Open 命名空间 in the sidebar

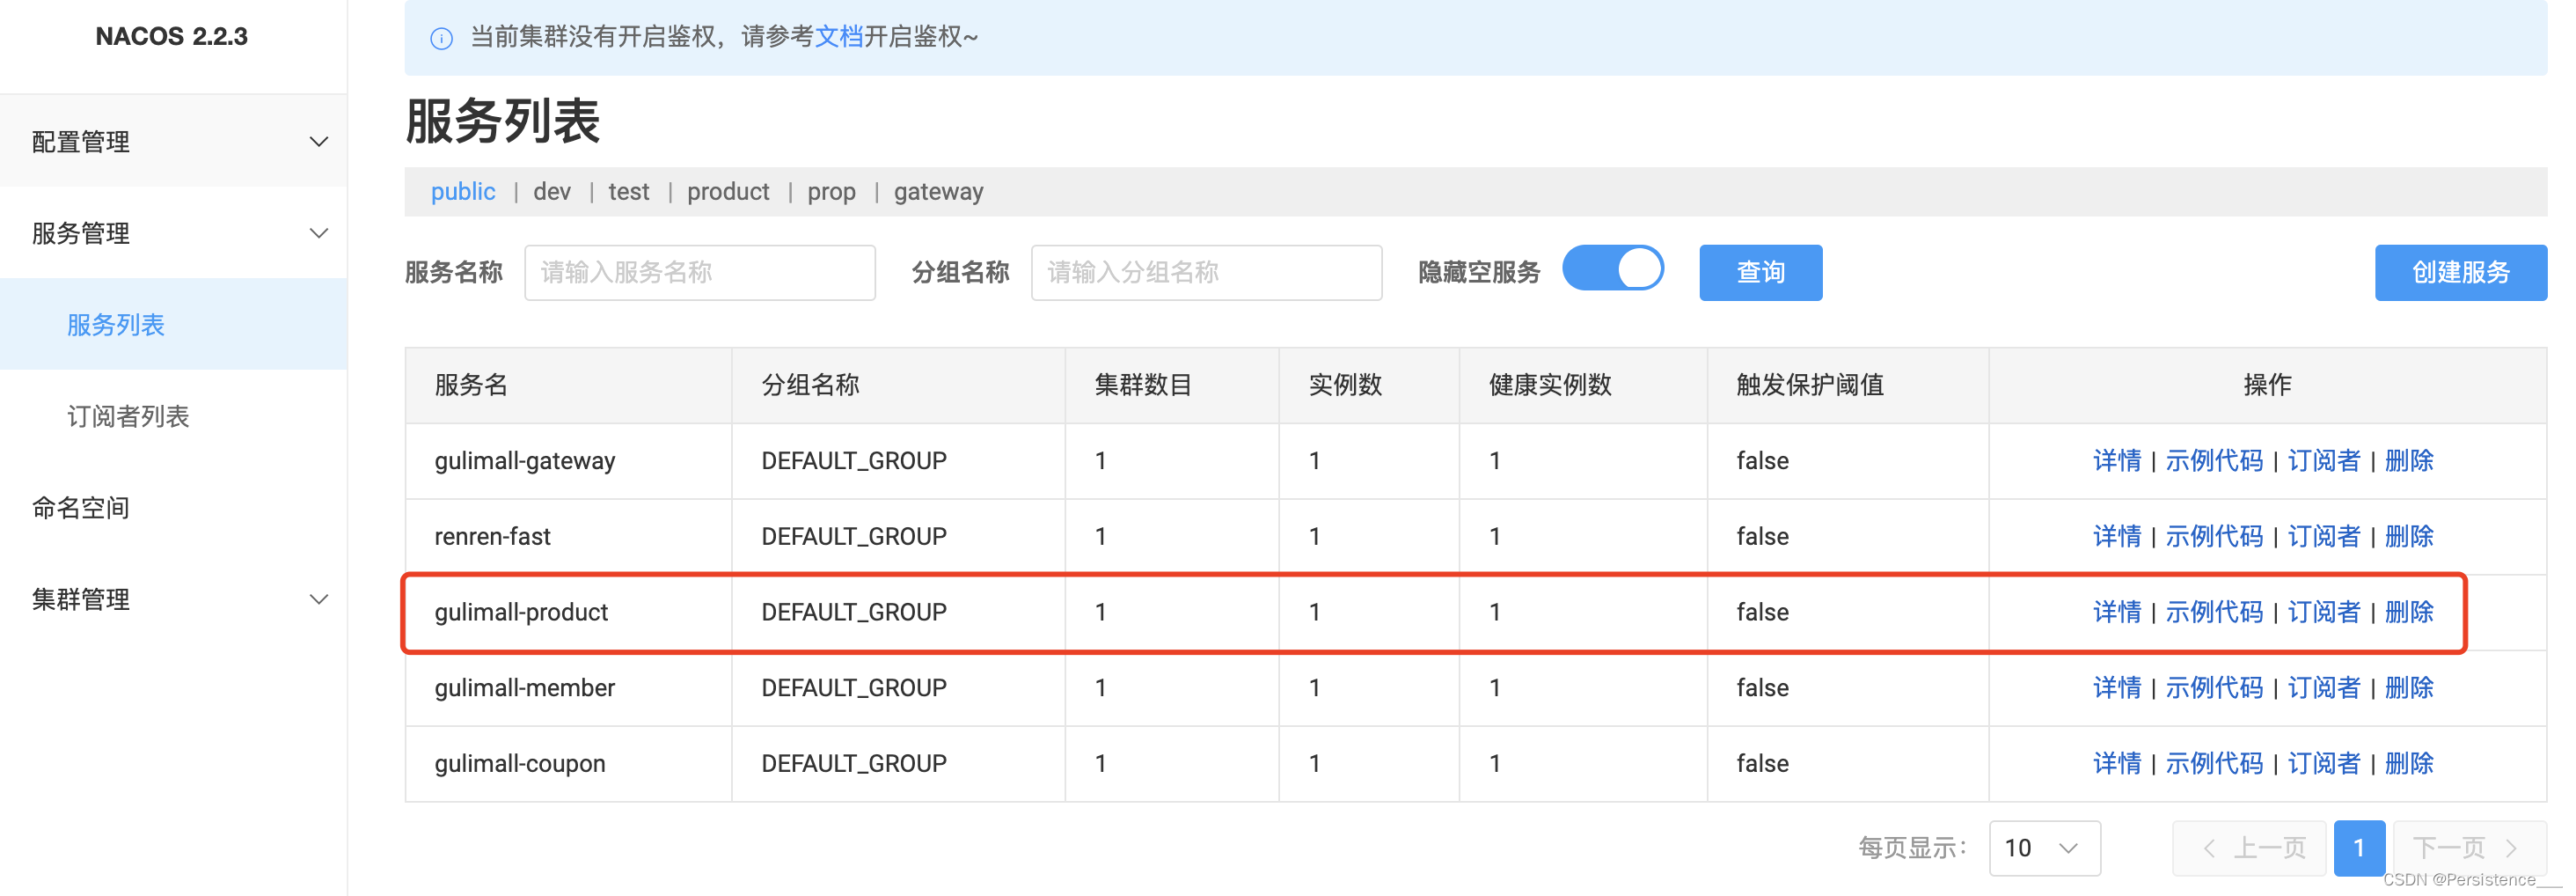(x=80, y=508)
